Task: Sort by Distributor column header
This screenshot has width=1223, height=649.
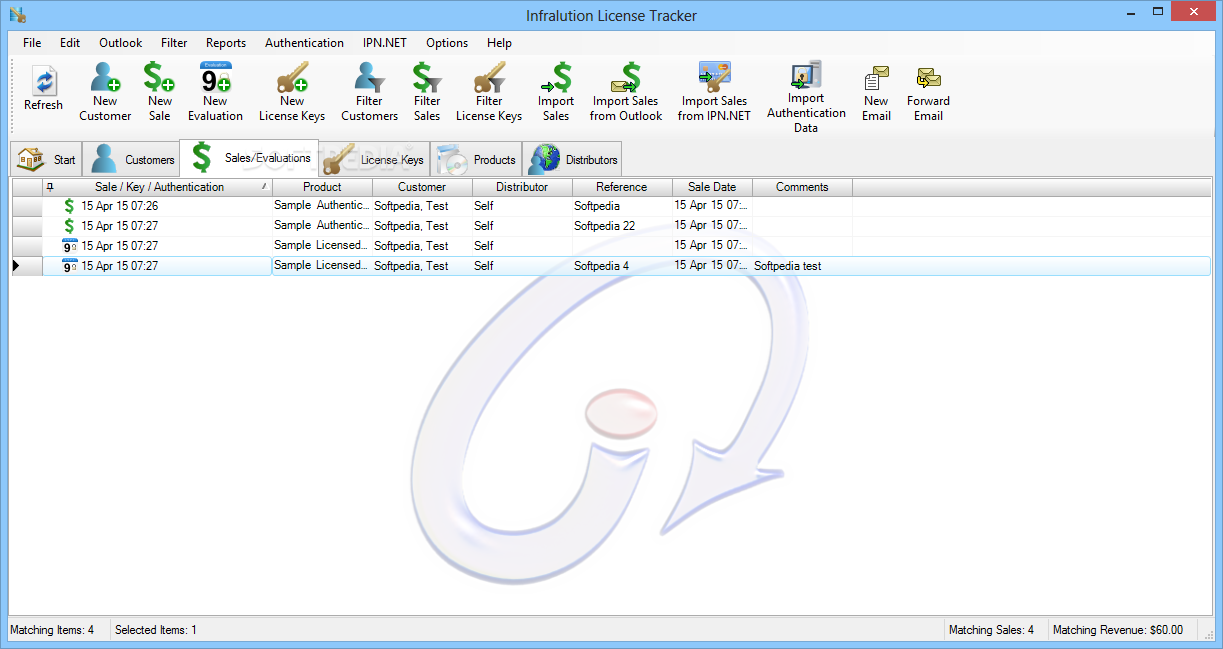Action: [522, 187]
